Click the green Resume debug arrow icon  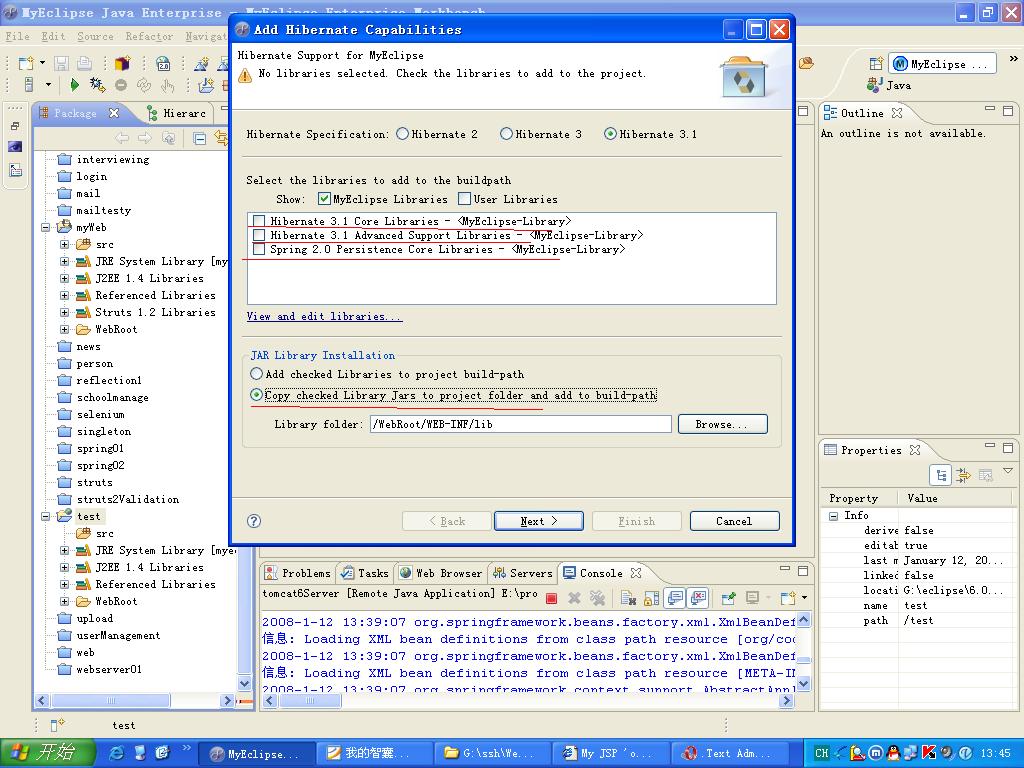(74, 85)
